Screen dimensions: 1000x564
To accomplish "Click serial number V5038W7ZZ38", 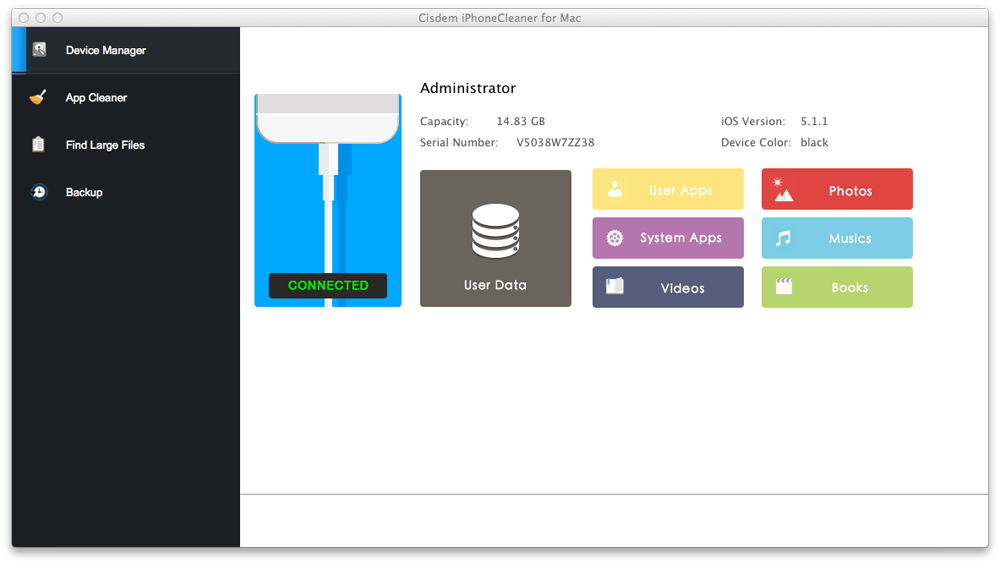I will tap(555, 142).
